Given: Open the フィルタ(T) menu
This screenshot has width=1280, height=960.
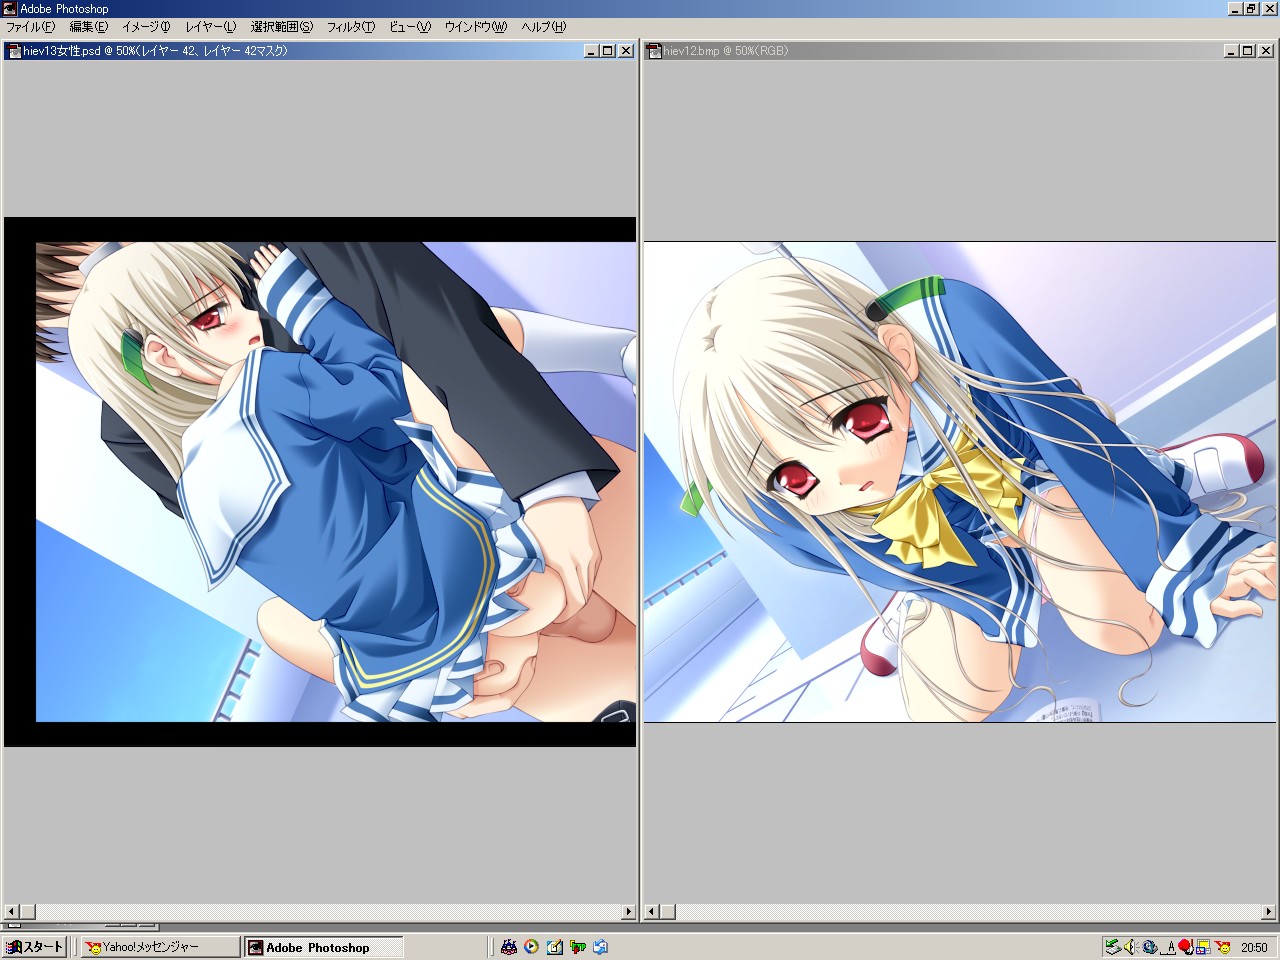Looking at the screenshot, I should (x=351, y=27).
